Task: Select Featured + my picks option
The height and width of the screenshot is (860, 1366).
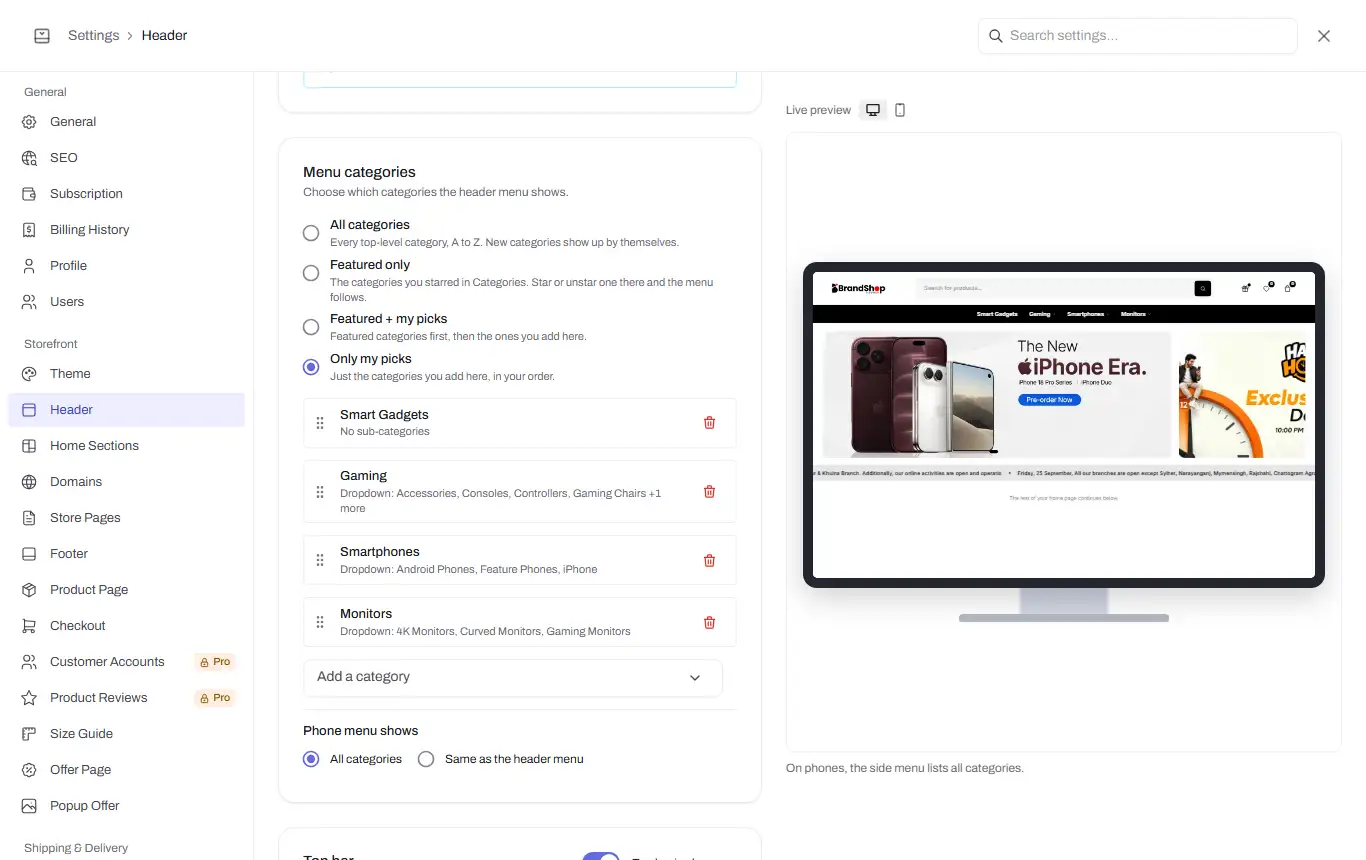Action: pyautogui.click(x=311, y=327)
